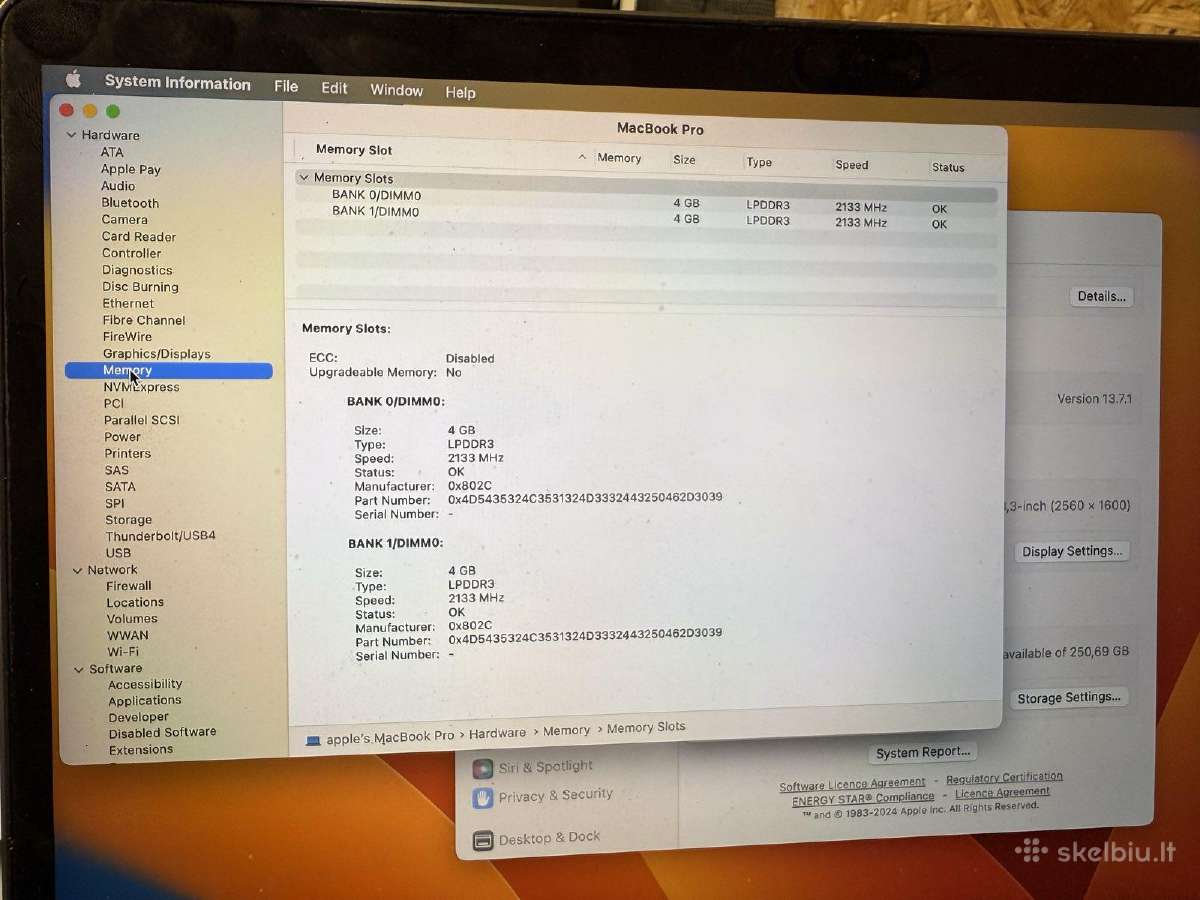Screen dimensions: 1200x900
Task: Select Audio in the sidebar
Action: (x=118, y=186)
